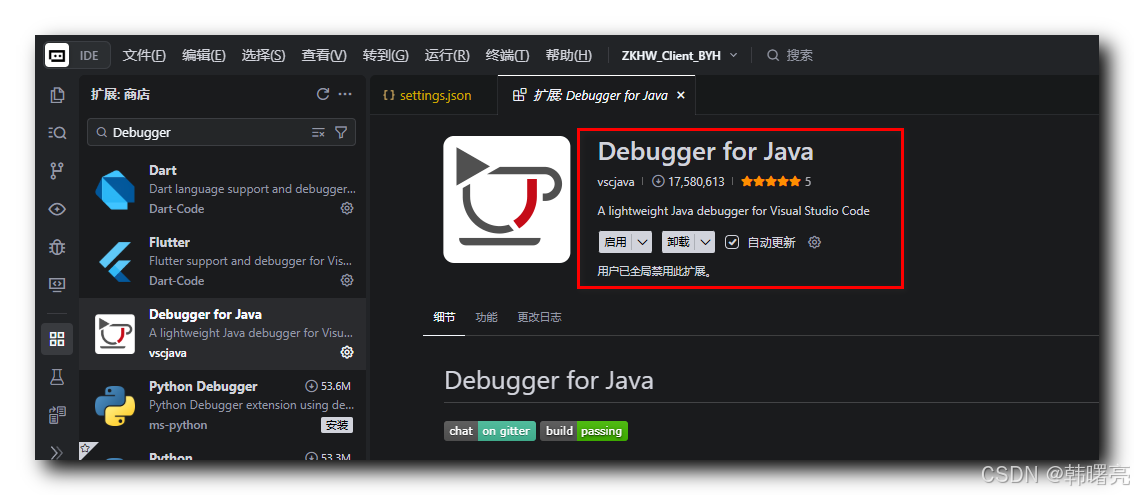
Task: Open the chat on gitter badge
Action: pyautogui.click(x=490, y=431)
